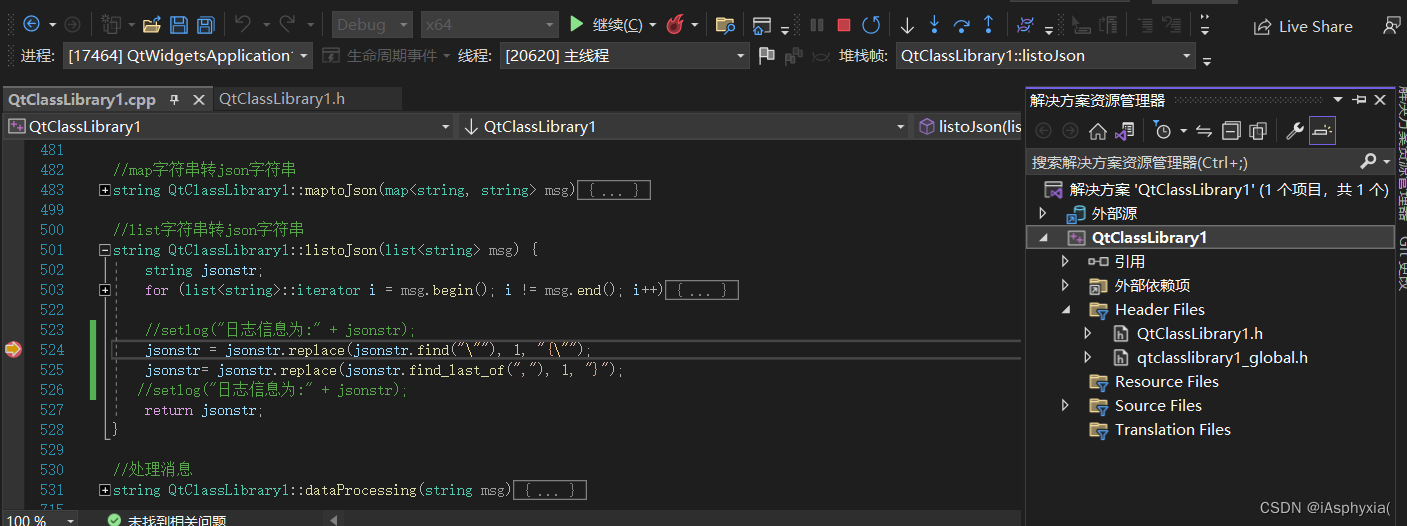Open the member dropdown showing listoJson
This screenshot has height=526, width=1407.
click(x=968, y=126)
